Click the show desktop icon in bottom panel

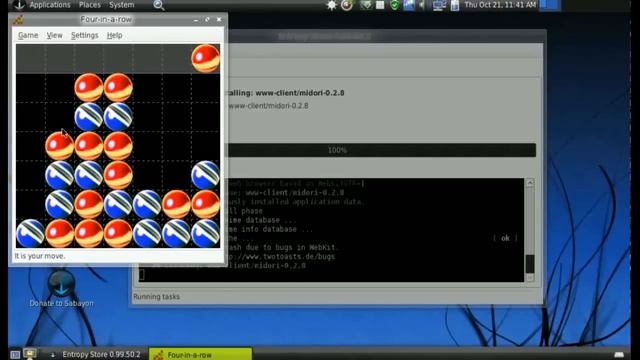[15, 354]
